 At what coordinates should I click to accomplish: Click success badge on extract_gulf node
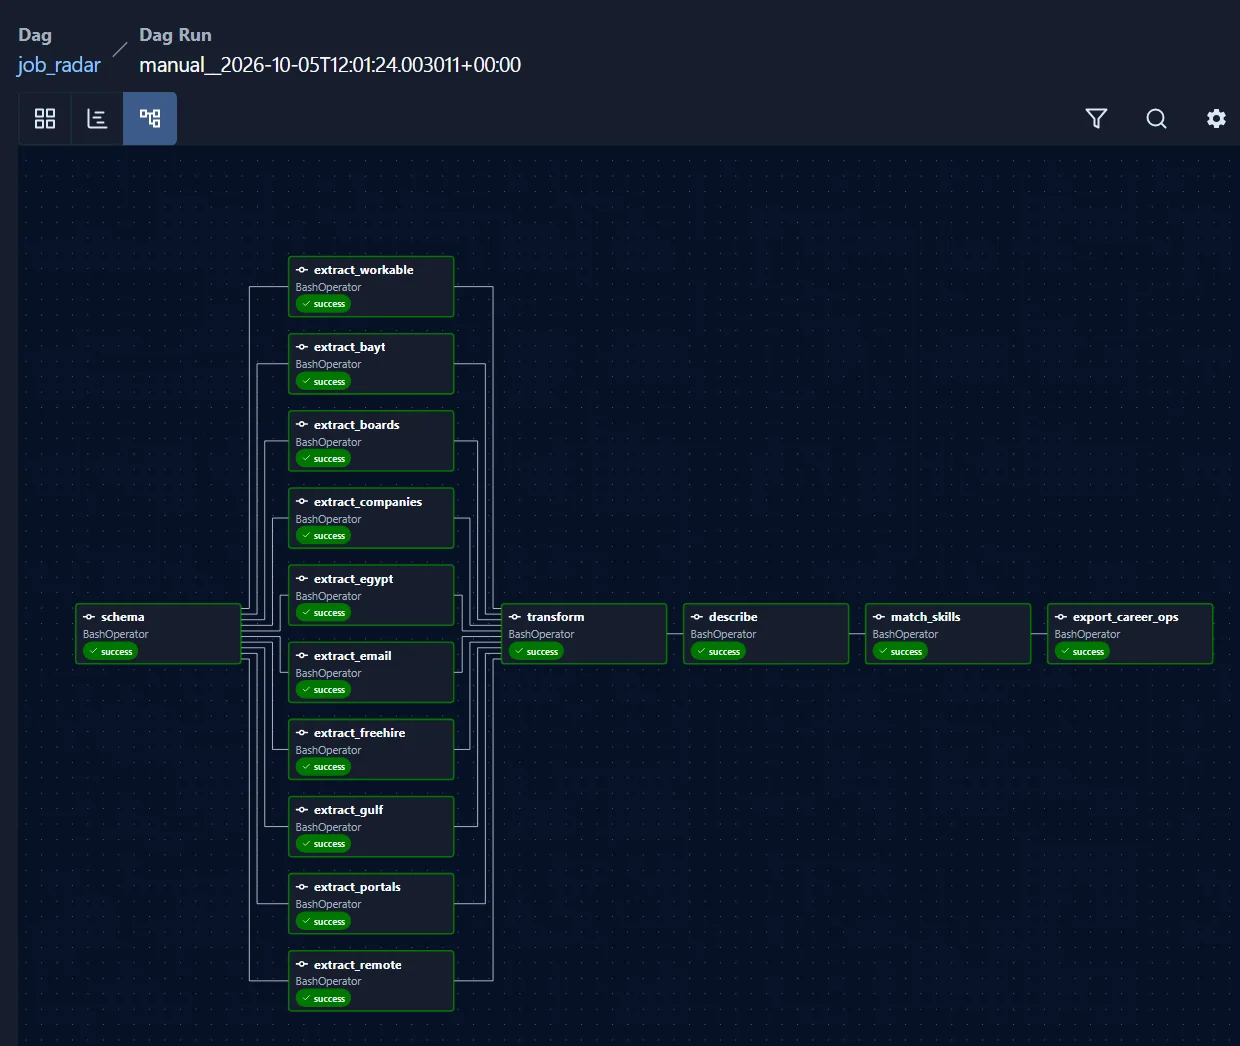pos(323,844)
